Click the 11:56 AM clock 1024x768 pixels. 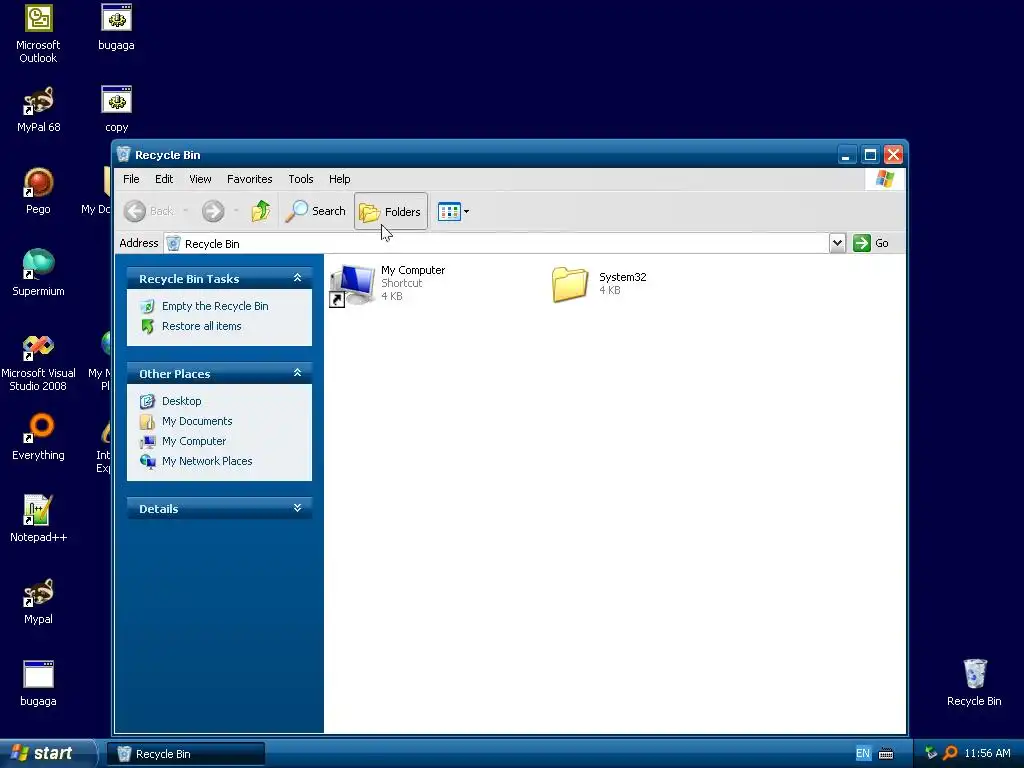point(987,753)
